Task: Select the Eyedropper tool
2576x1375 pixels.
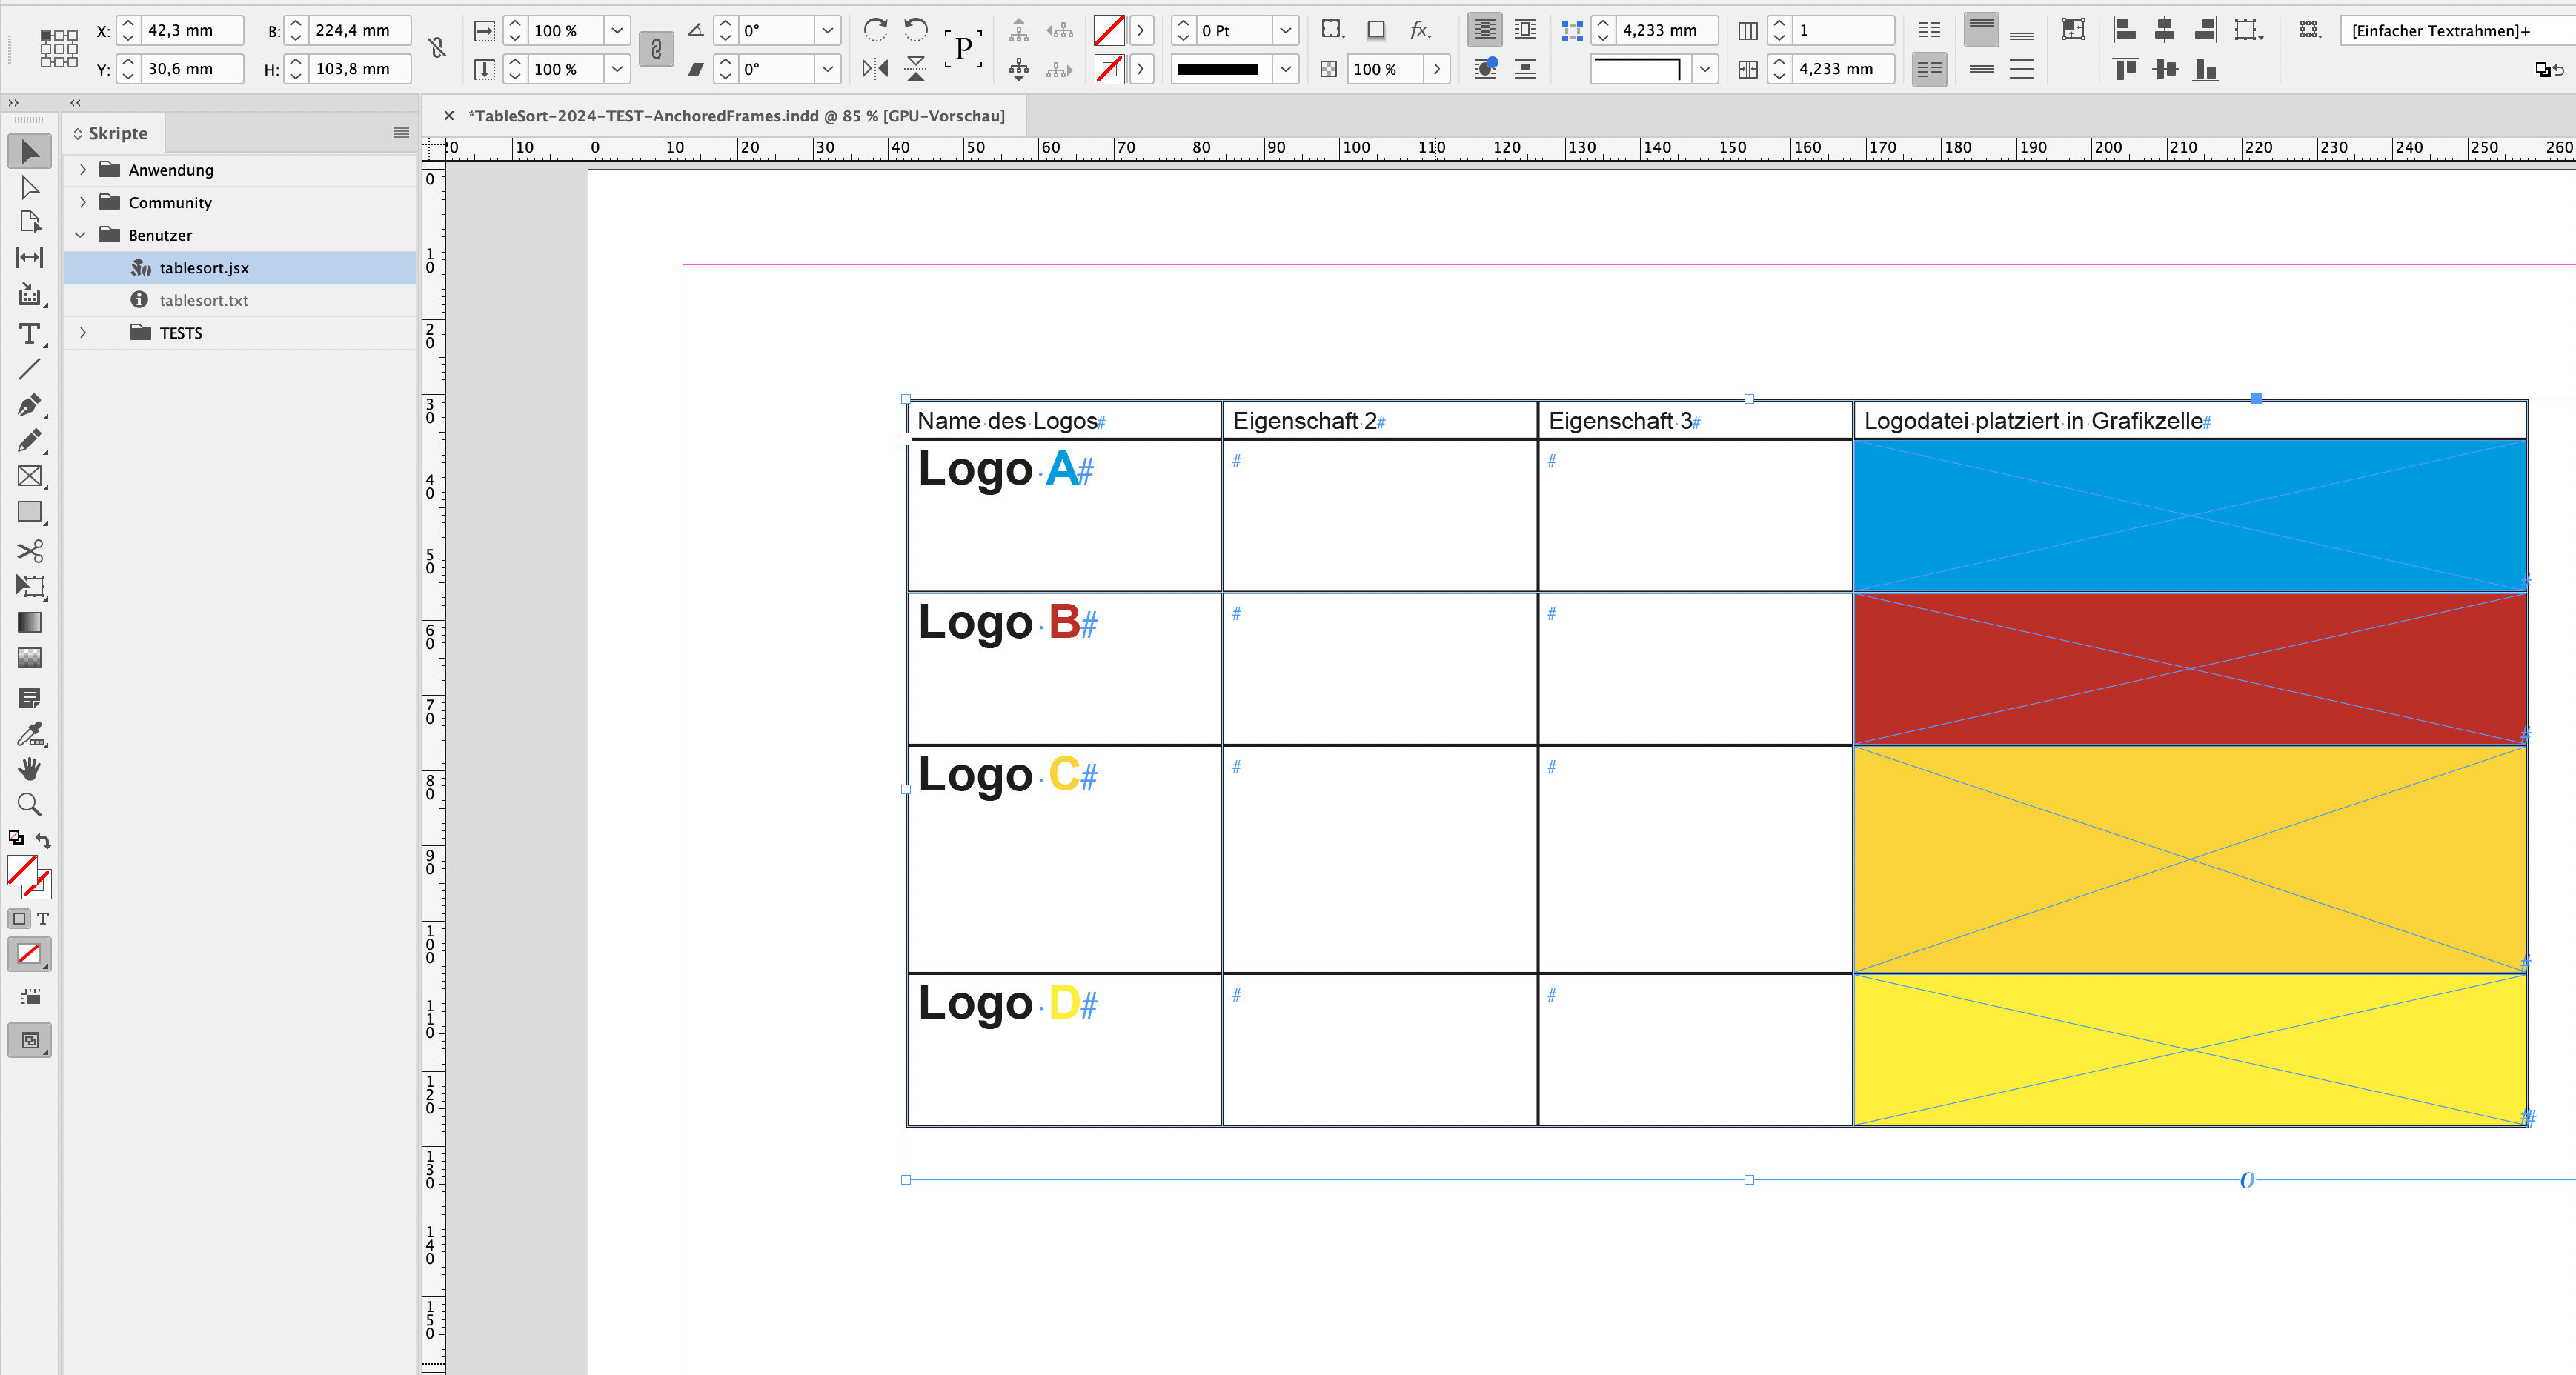Action: click(30, 736)
